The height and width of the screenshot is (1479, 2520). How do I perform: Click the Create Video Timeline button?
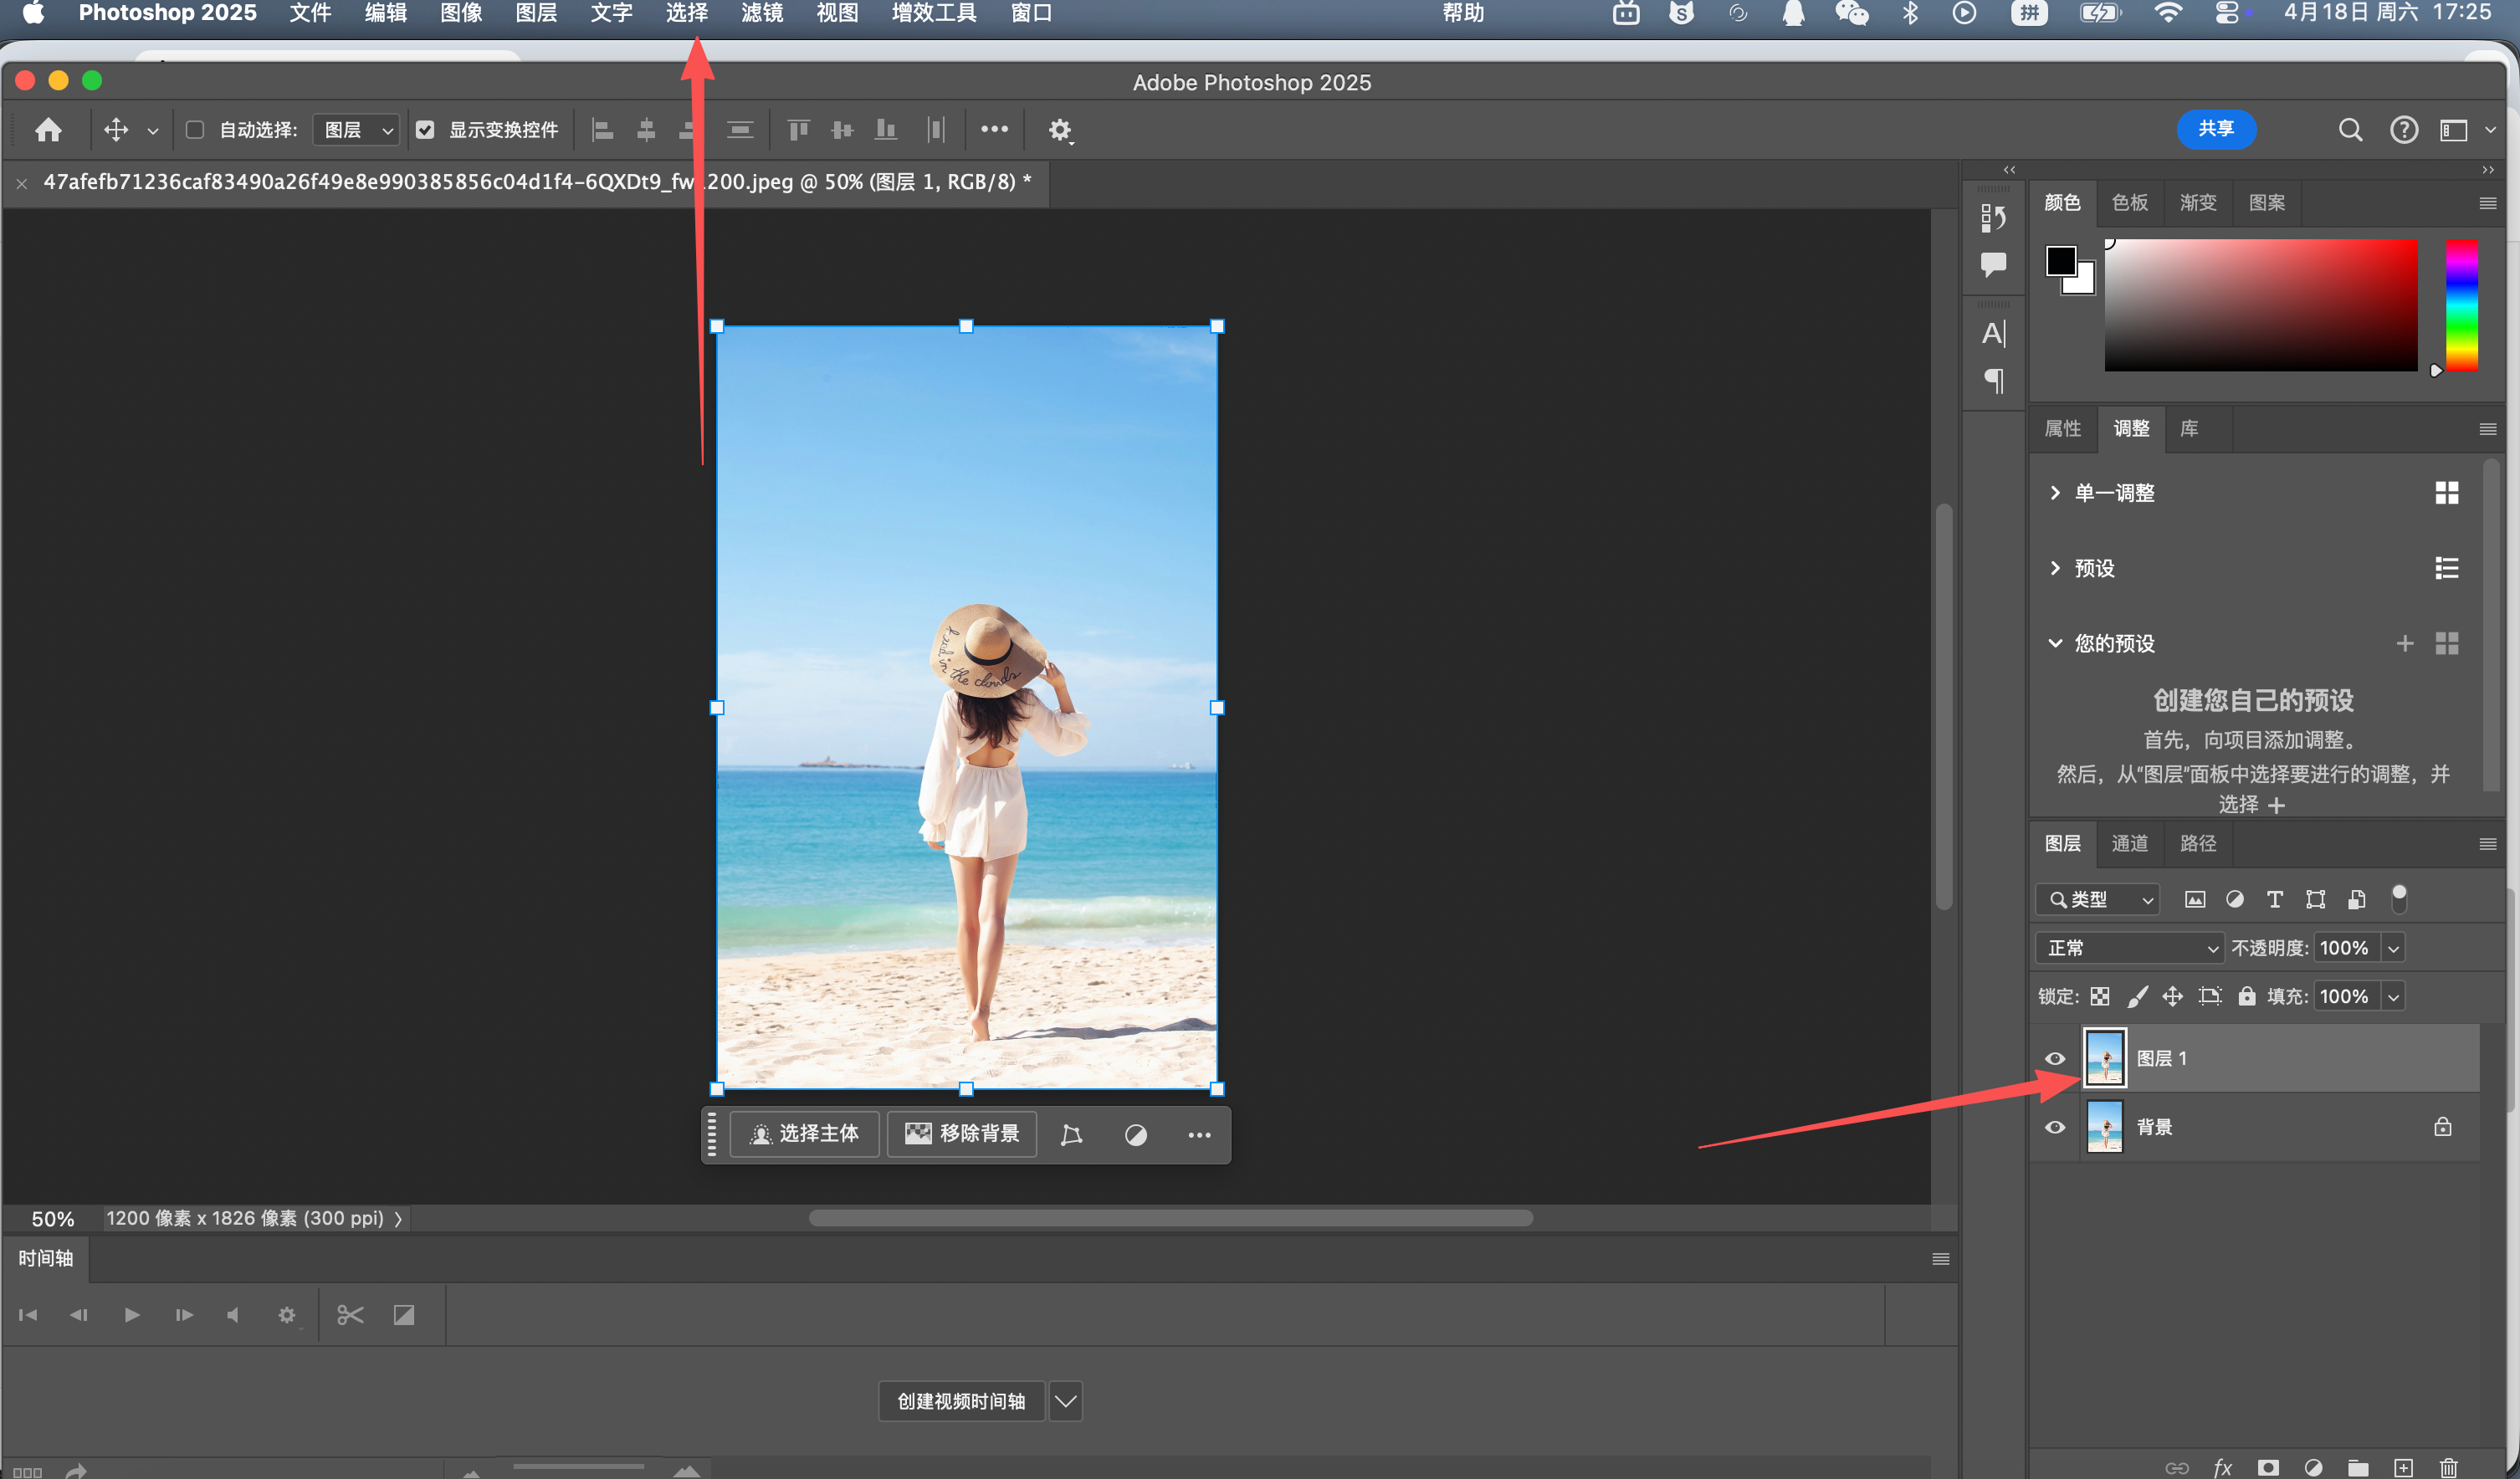pyautogui.click(x=961, y=1401)
